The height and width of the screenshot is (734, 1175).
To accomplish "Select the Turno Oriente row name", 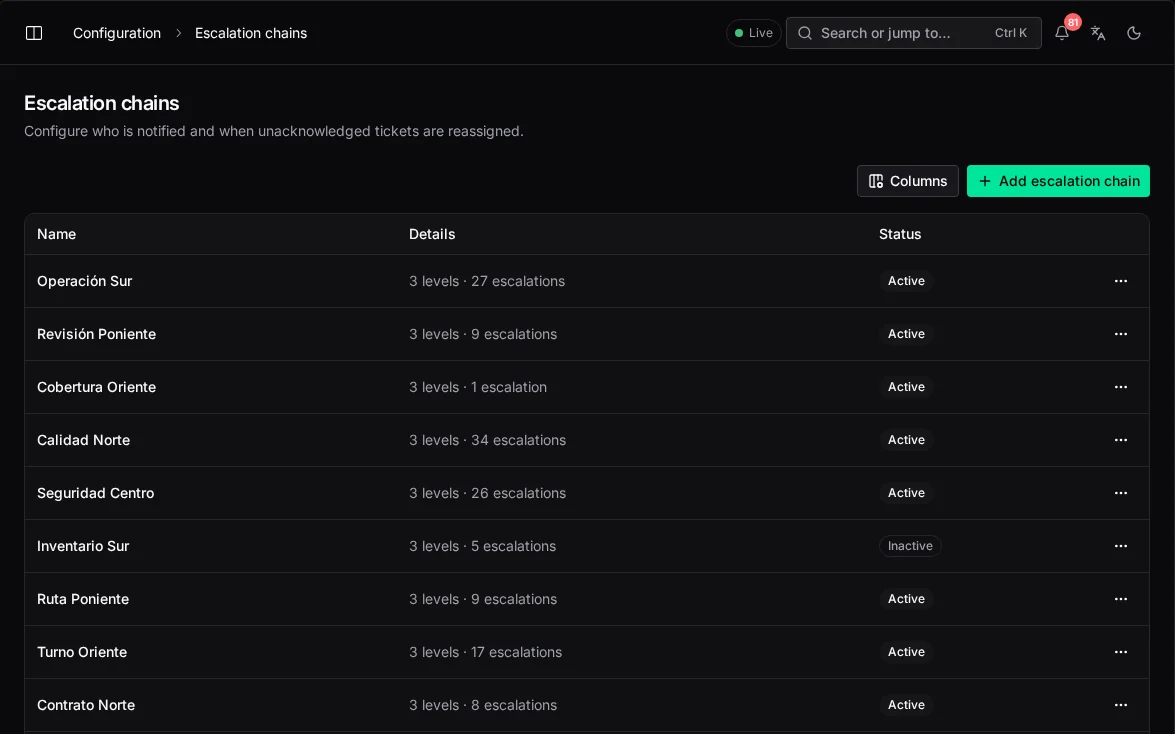I will 82,652.
